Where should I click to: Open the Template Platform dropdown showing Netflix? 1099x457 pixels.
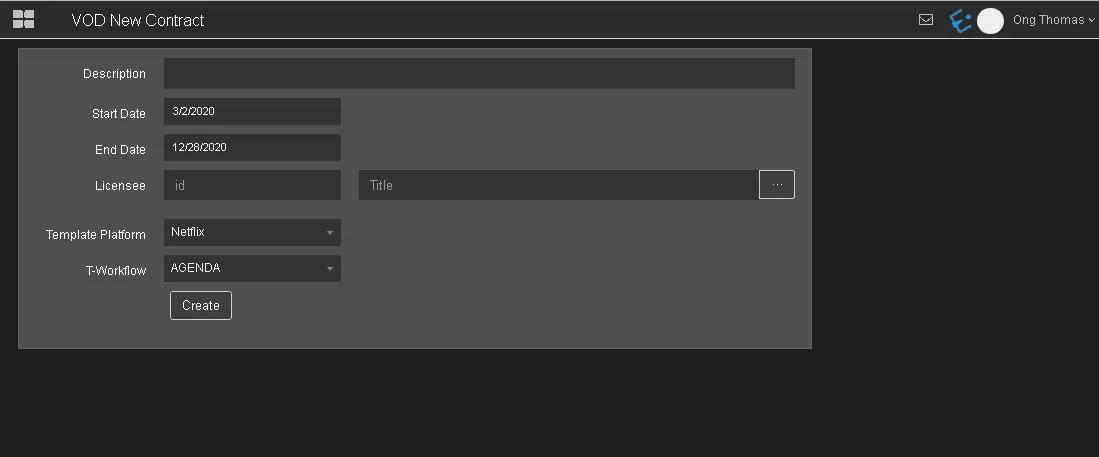(x=252, y=232)
